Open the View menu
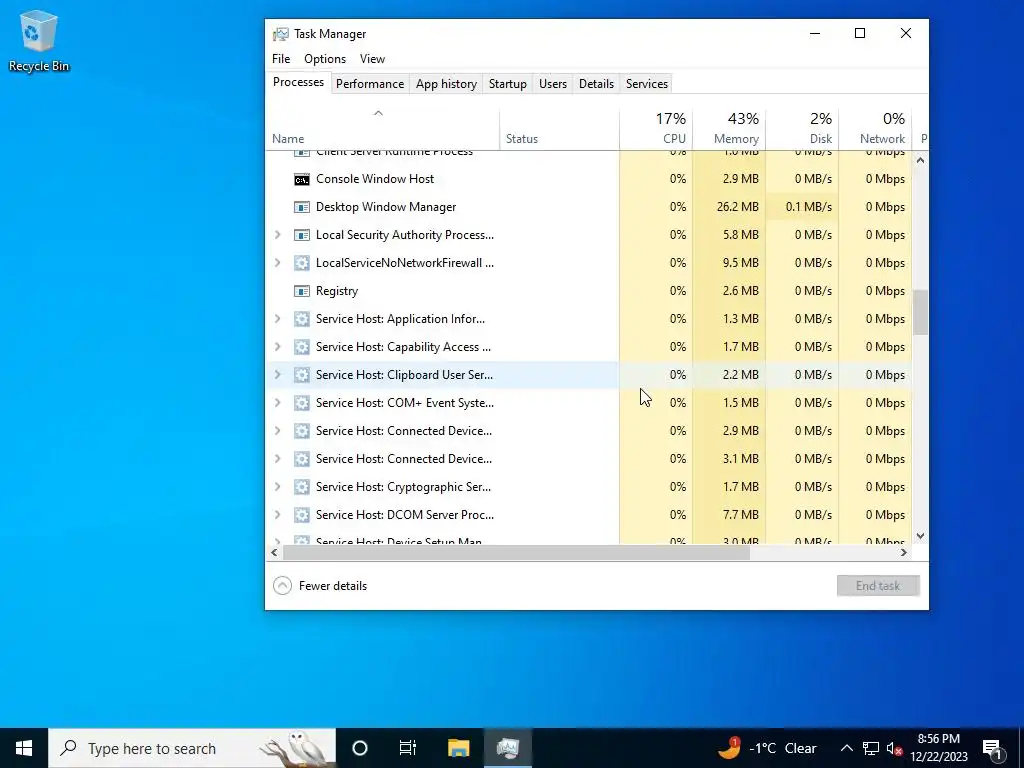Image resolution: width=1024 pixels, height=768 pixels. [372, 59]
